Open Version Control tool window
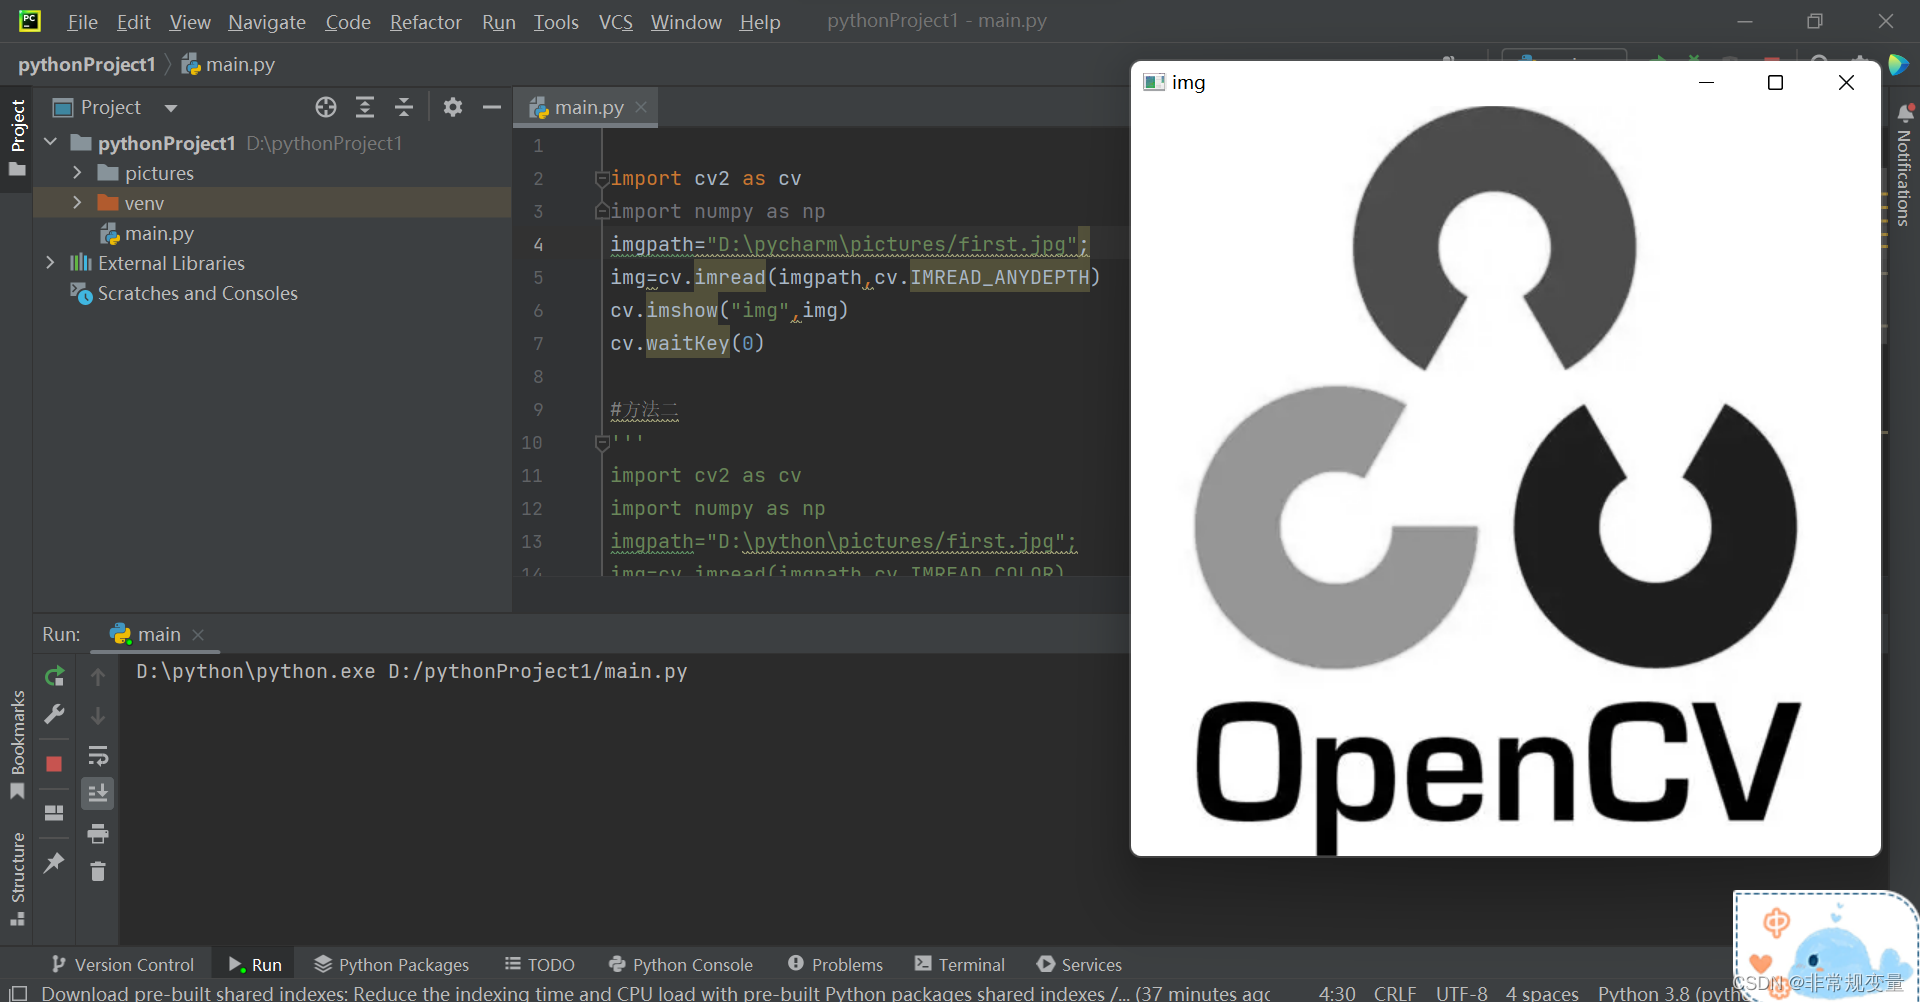The height and width of the screenshot is (1002, 1920). click(x=123, y=964)
